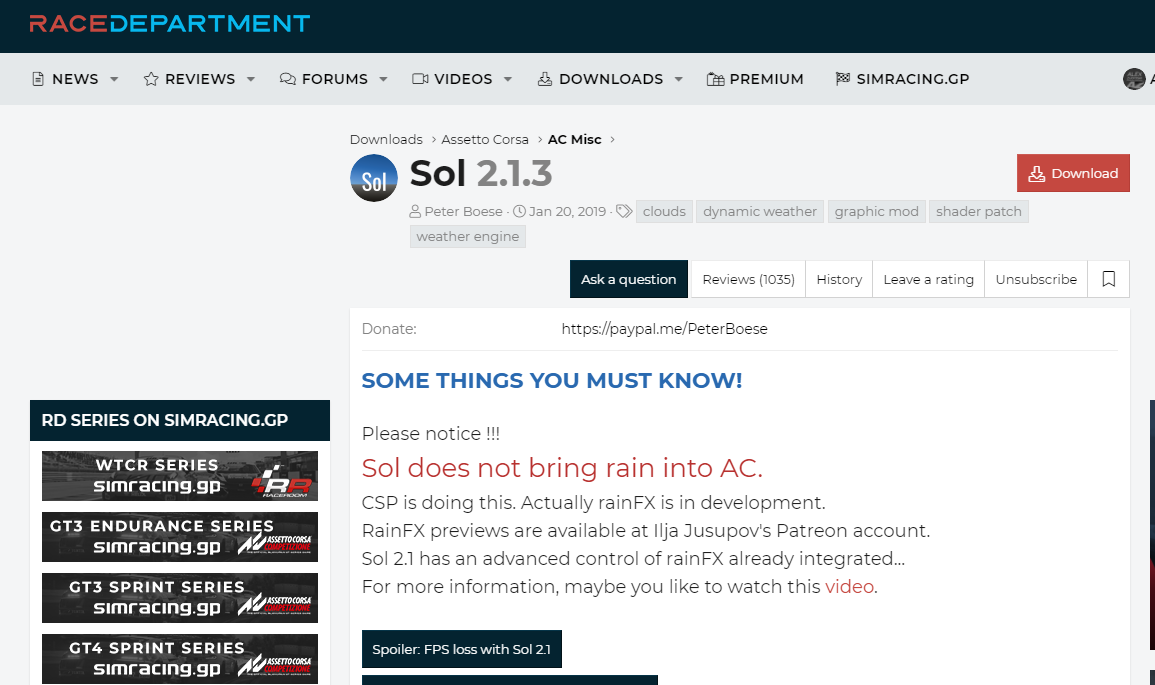Click the Jan 20, 2019 date

567,211
